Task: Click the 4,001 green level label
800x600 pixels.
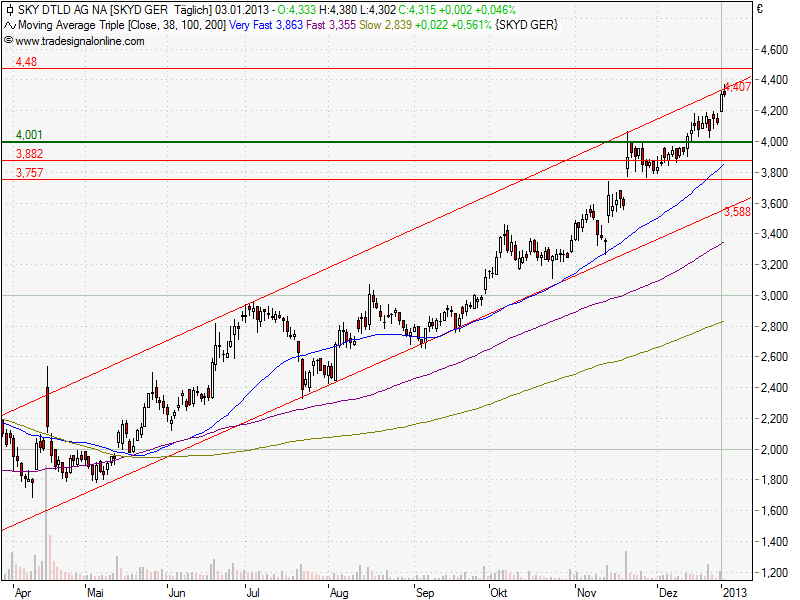Action: (x=29, y=135)
